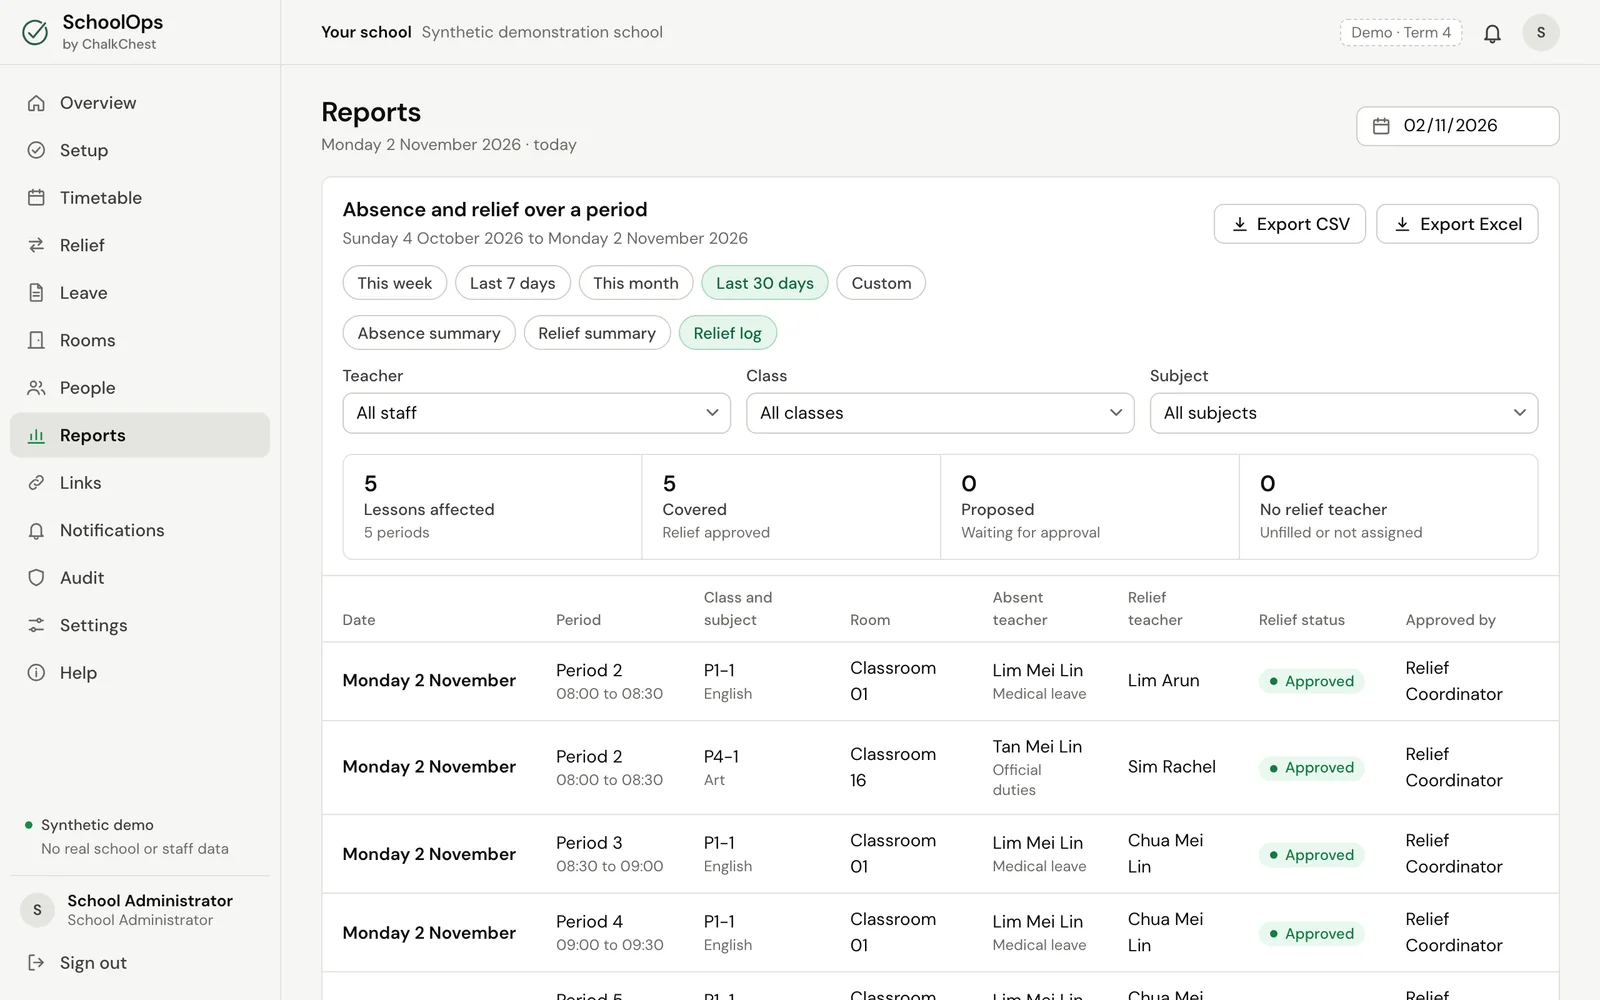Click 'Sim Rachel' relief teacher cell
Image resolution: width=1600 pixels, height=1000 pixels.
(x=1172, y=767)
